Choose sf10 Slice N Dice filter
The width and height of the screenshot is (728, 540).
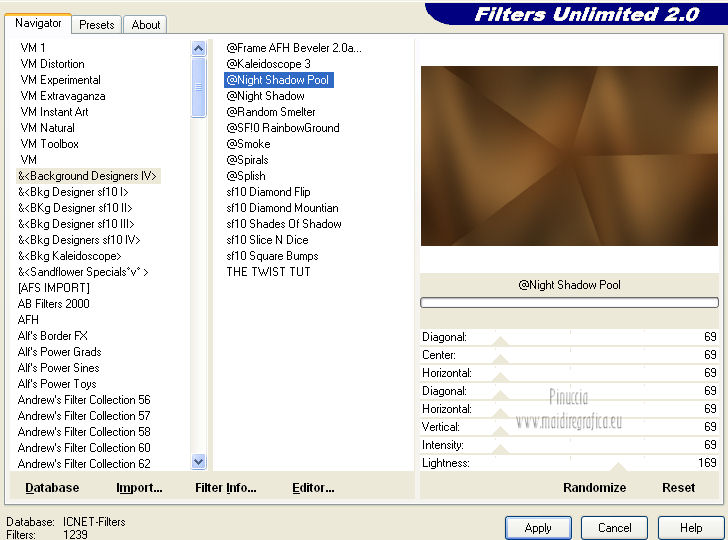[267, 240]
